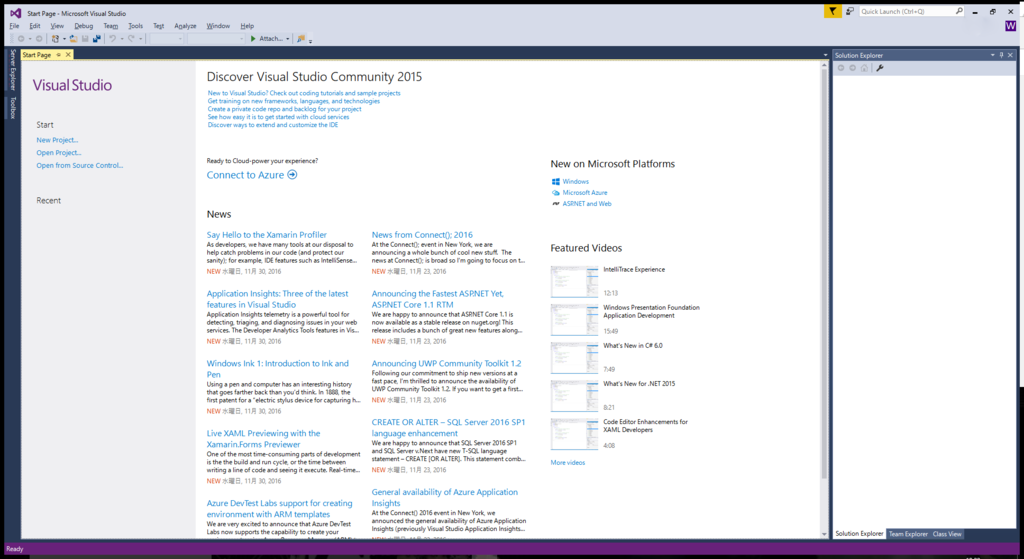Click the Undo toolbar icon
The width and height of the screenshot is (1024, 559).
pyautogui.click(x=112, y=39)
